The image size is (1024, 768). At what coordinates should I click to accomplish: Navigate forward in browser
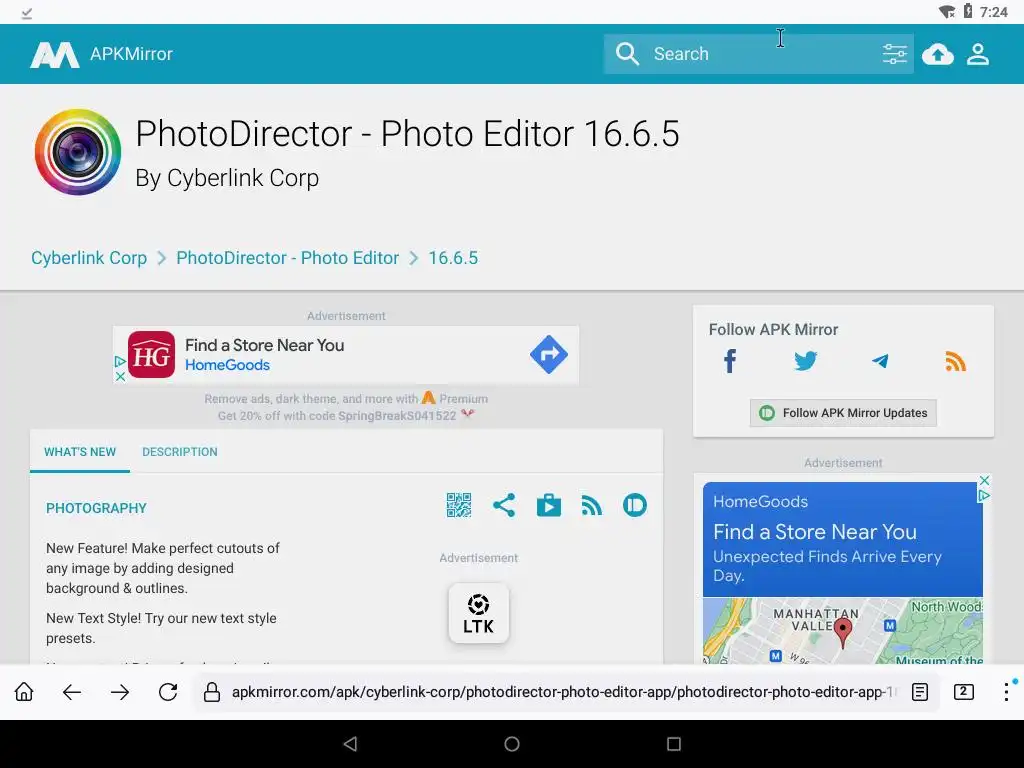point(120,692)
